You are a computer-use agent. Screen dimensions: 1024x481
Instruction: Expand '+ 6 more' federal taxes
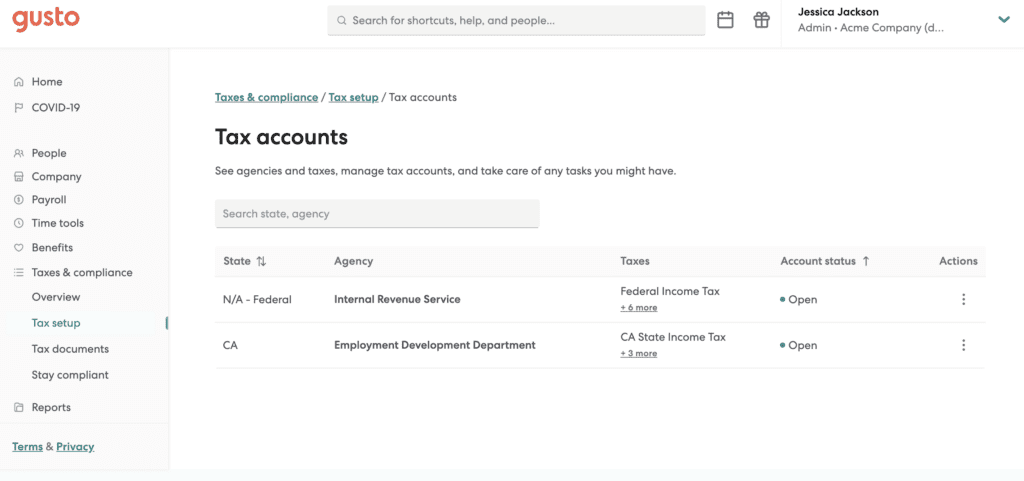pos(639,308)
